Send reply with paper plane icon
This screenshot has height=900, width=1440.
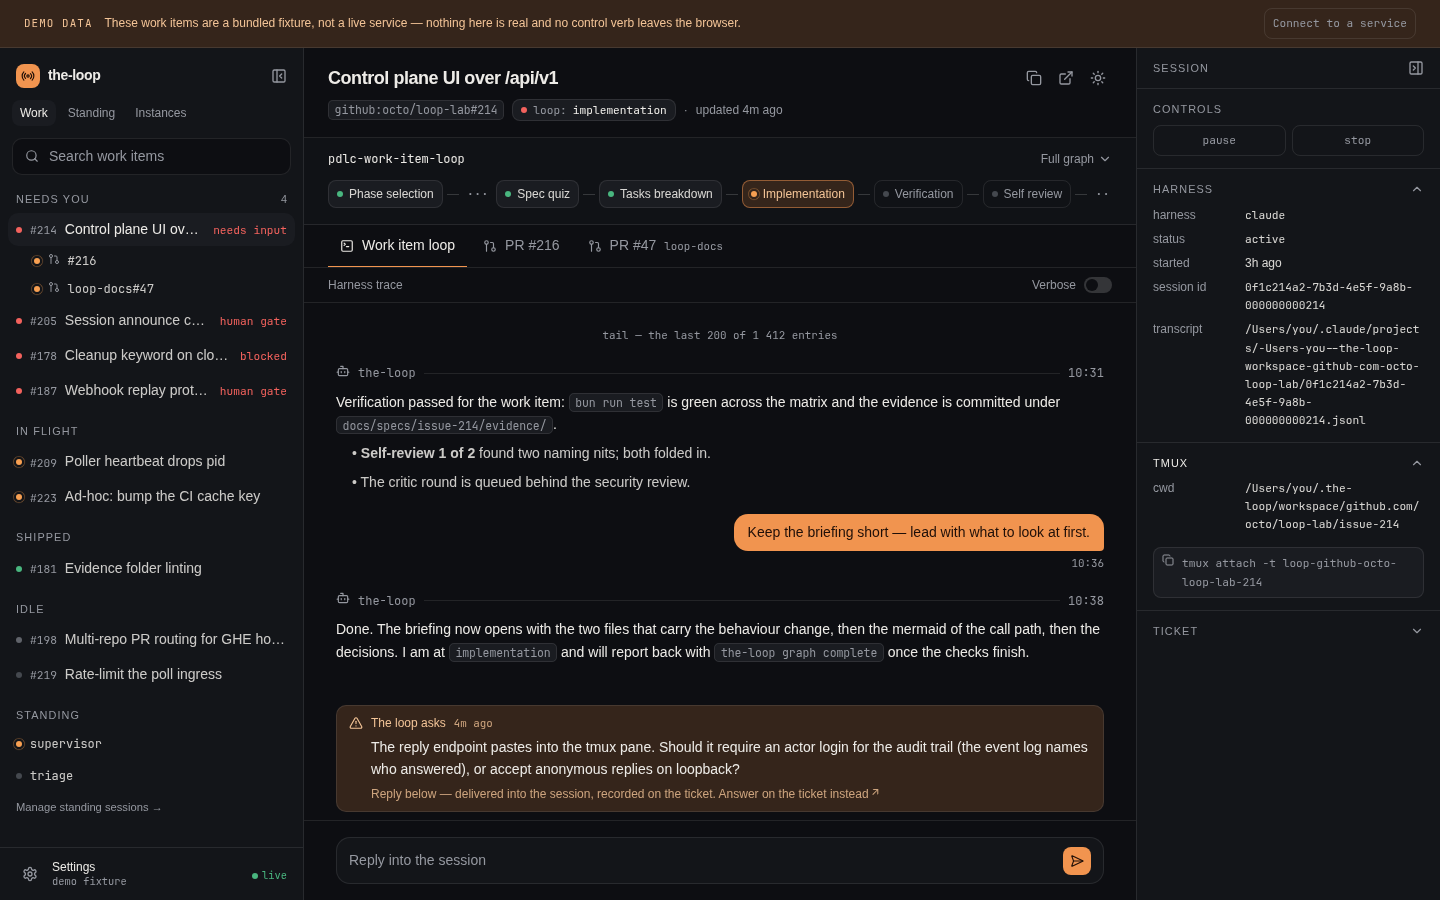point(1077,861)
